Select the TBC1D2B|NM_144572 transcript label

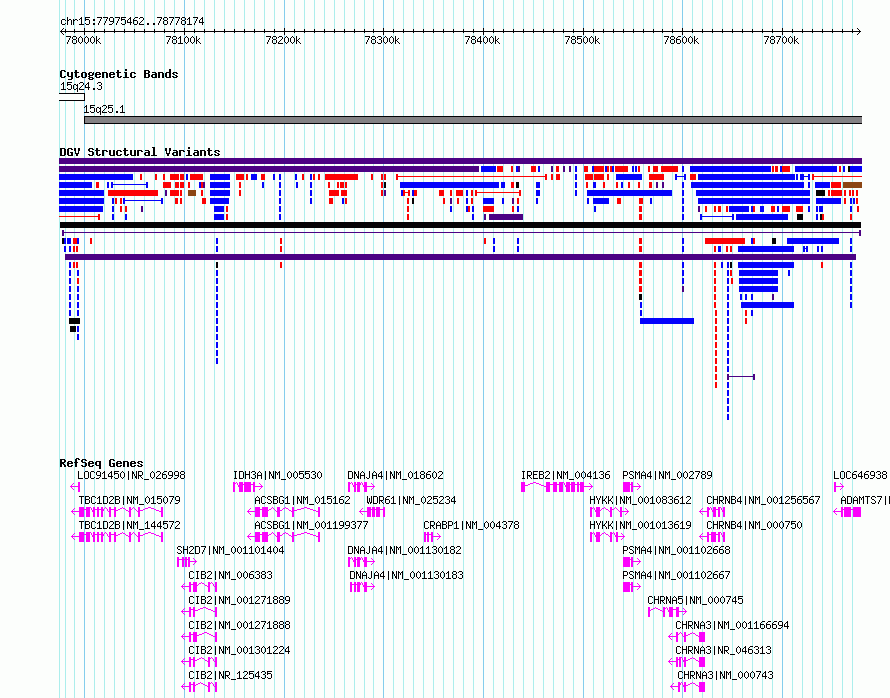pos(129,525)
